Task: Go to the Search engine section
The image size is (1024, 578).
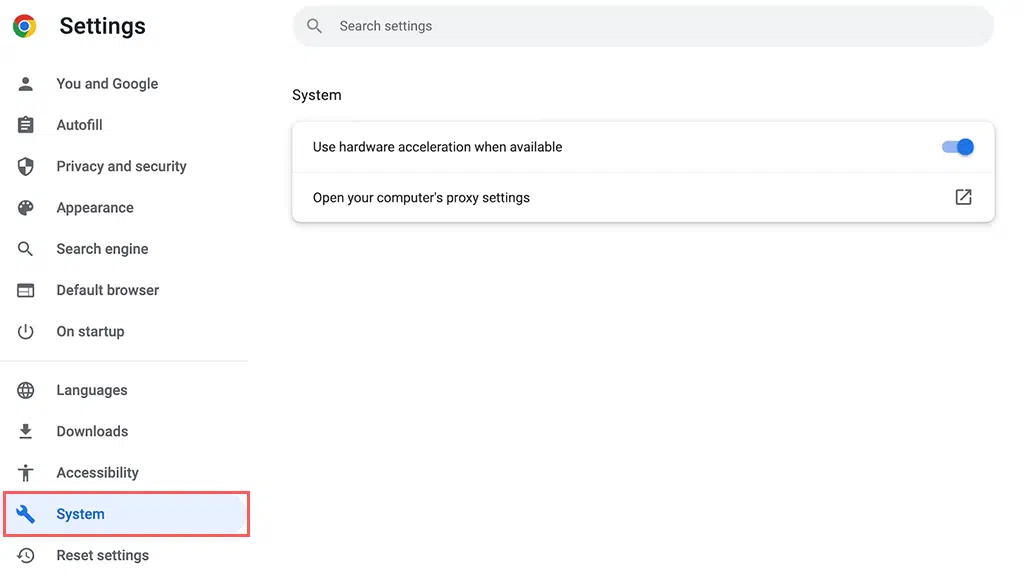Action: point(102,249)
